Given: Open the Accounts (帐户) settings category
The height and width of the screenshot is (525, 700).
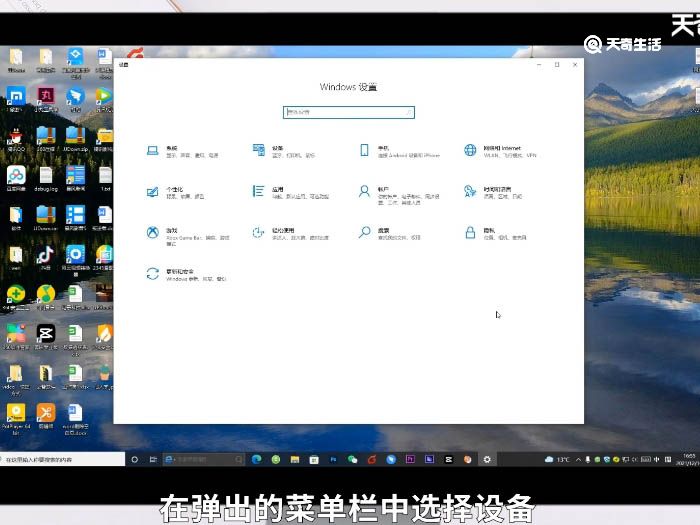Looking at the screenshot, I should click(x=383, y=191).
